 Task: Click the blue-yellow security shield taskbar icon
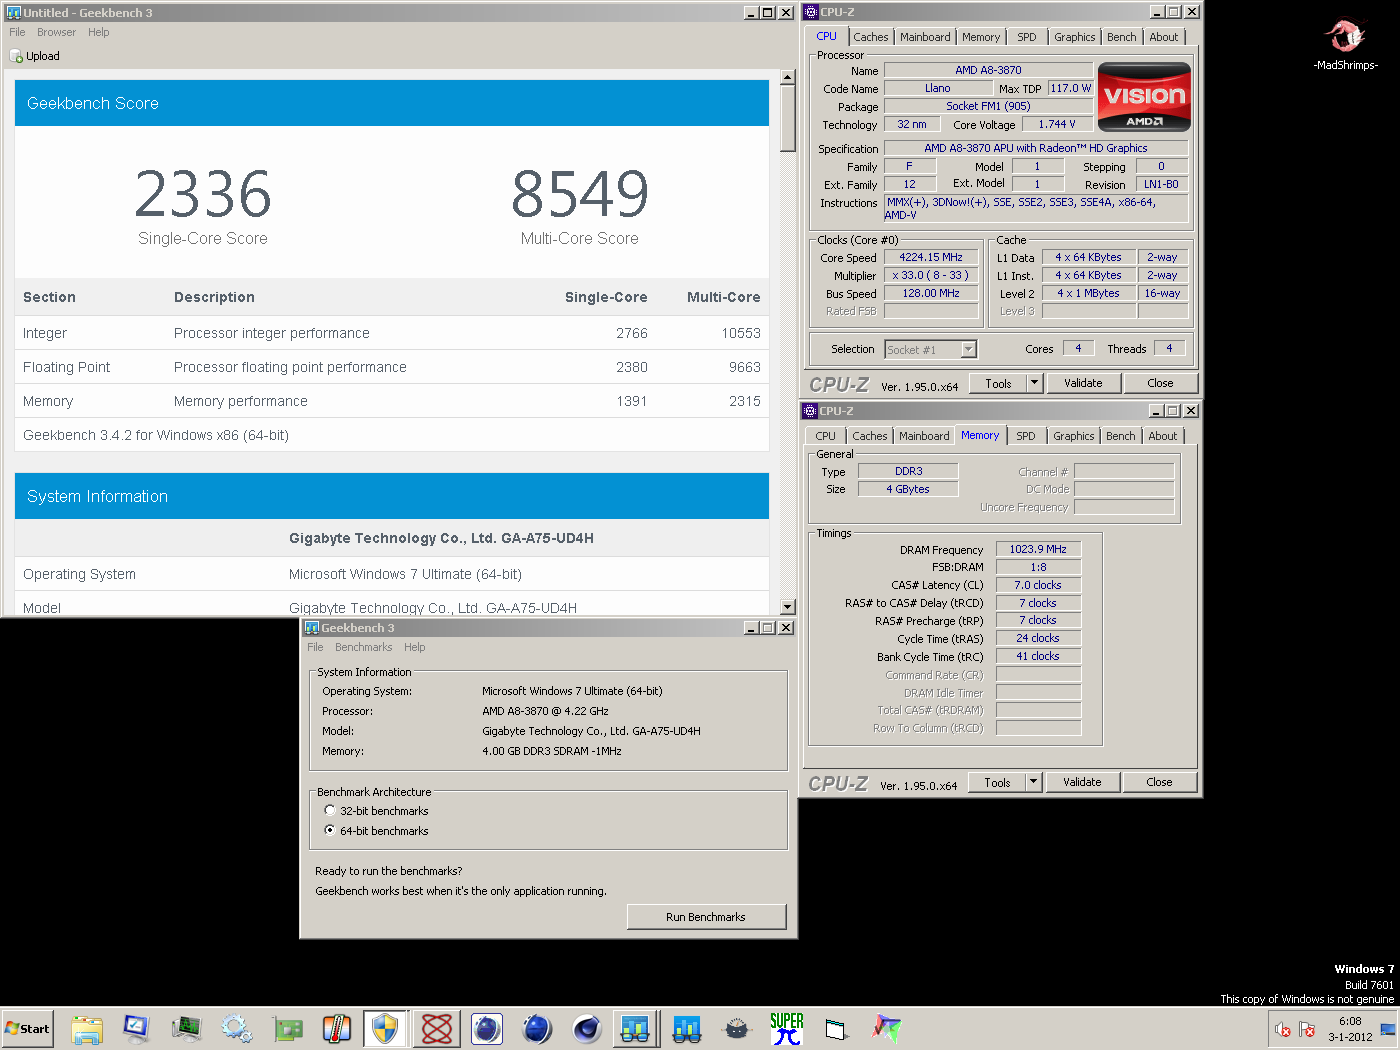(386, 1029)
